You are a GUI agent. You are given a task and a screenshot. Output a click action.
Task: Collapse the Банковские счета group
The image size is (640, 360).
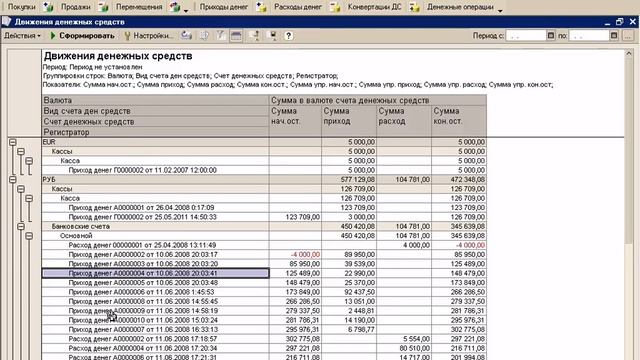pos(21,227)
